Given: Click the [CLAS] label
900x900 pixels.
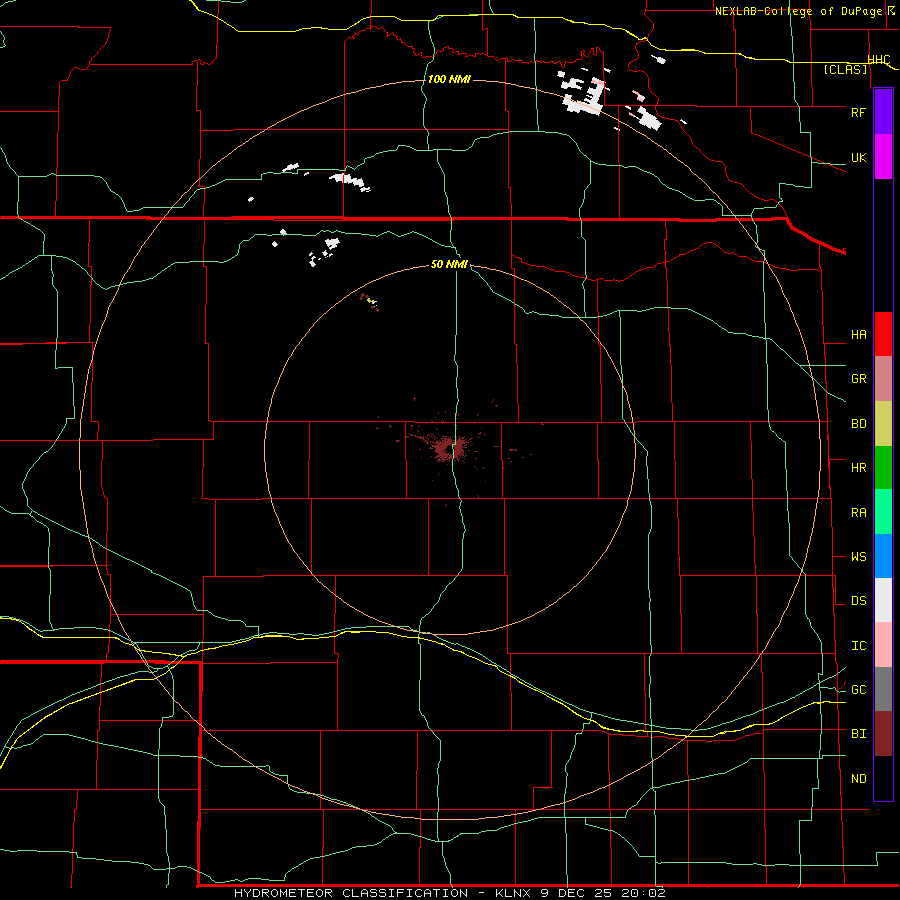Looking at the screenshot, I should pos(845,69).
